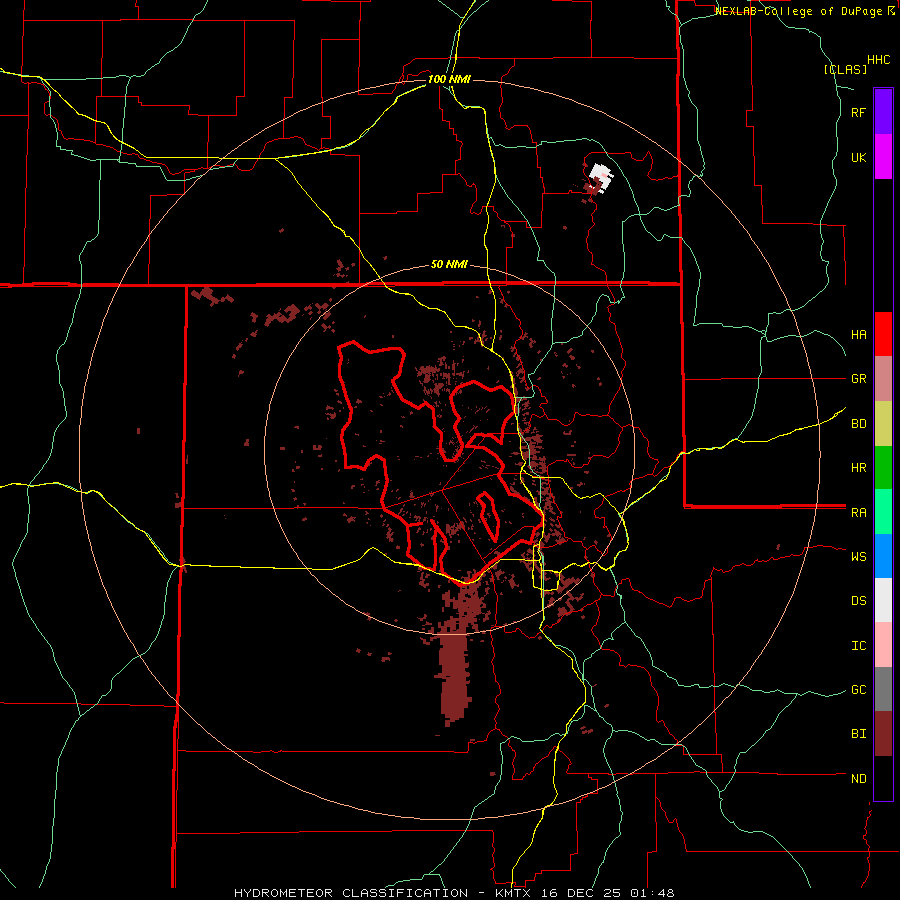Click the ND legend label
Image resolution: width=900 pixels, height=900 pixels.
pyautogui.click(x=859, y=778)
